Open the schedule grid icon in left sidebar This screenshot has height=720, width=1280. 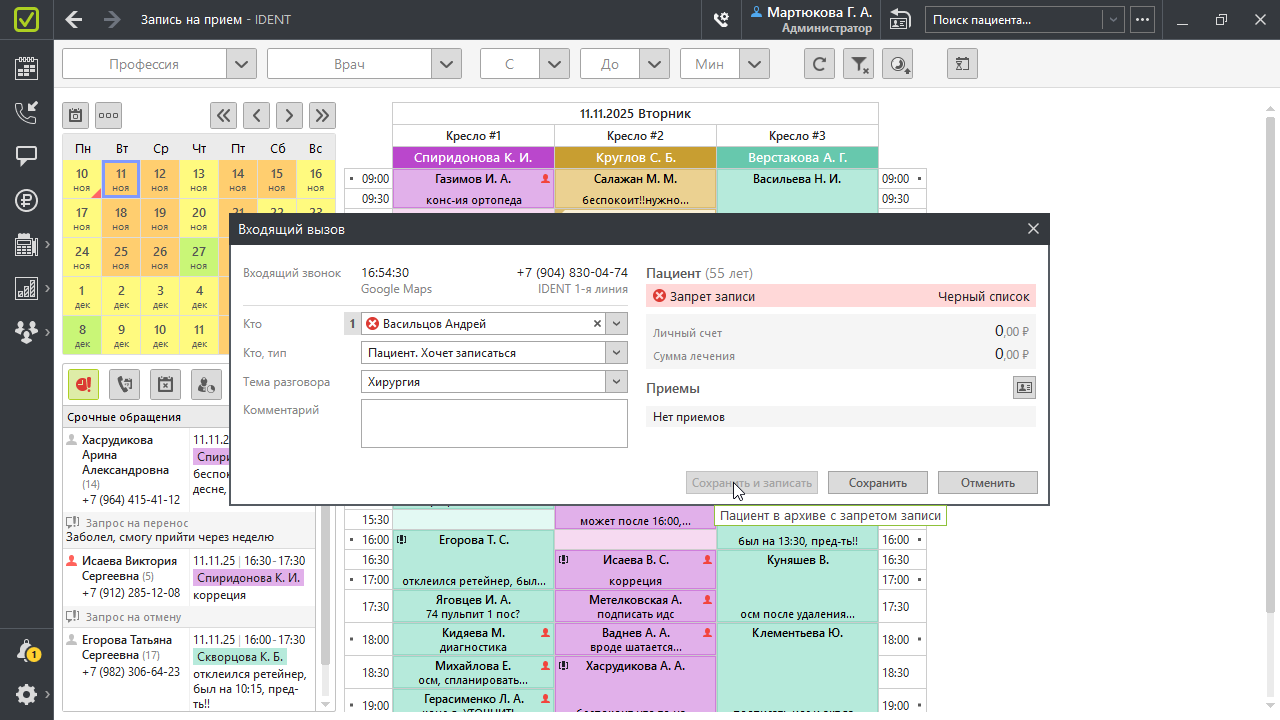coord(27,68)
